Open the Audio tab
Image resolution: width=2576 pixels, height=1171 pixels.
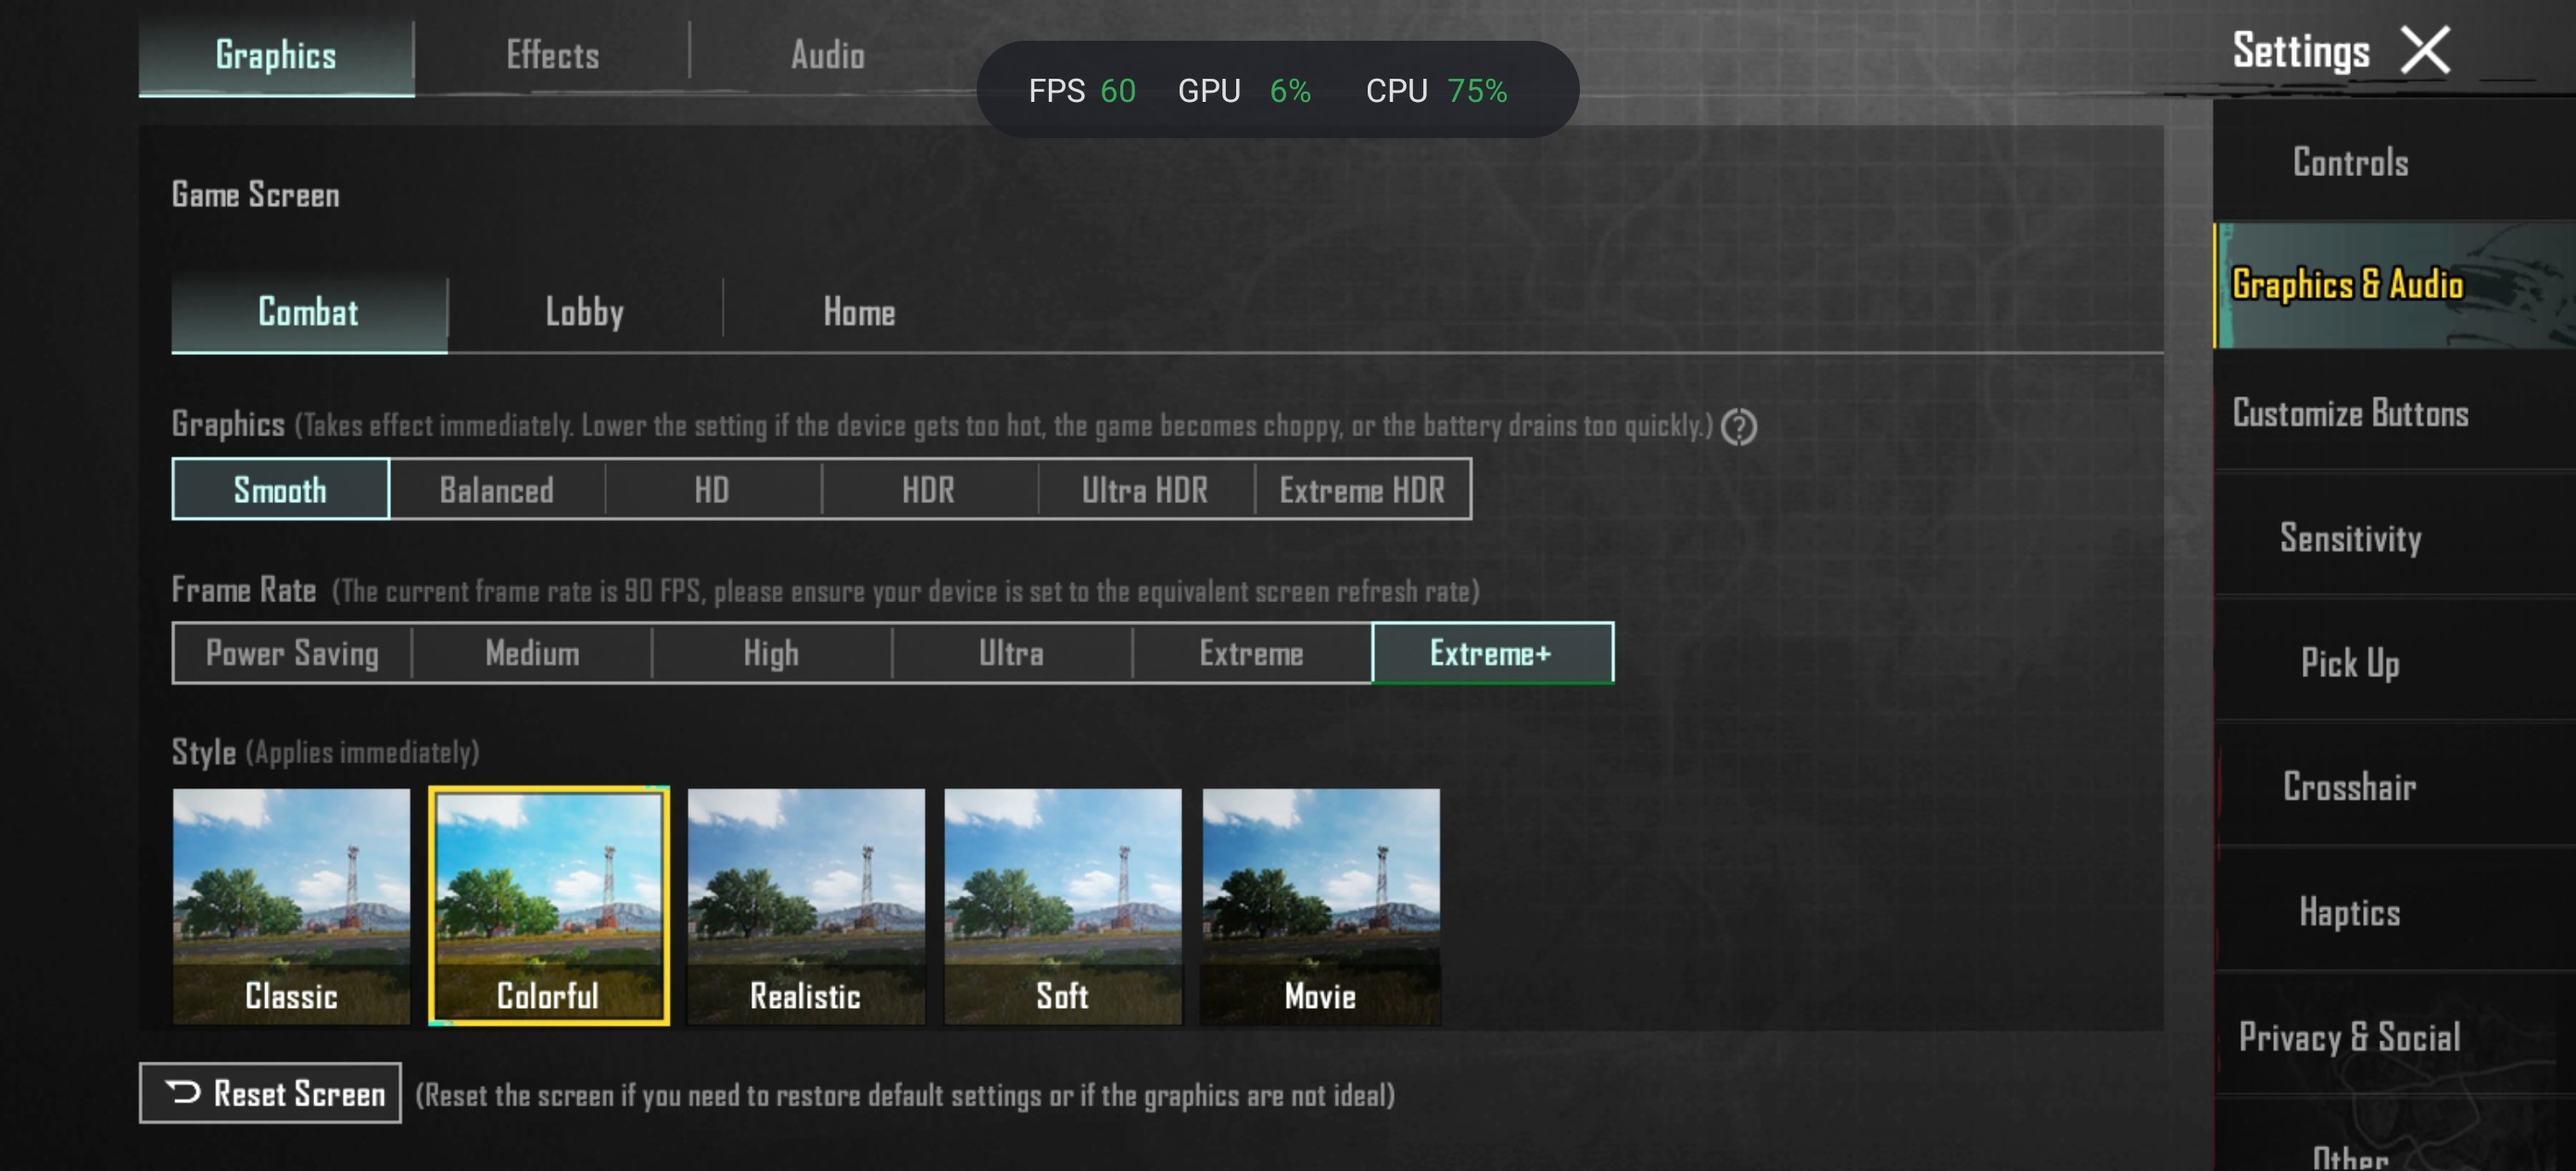pyautogui.click(x=827, y=55)
